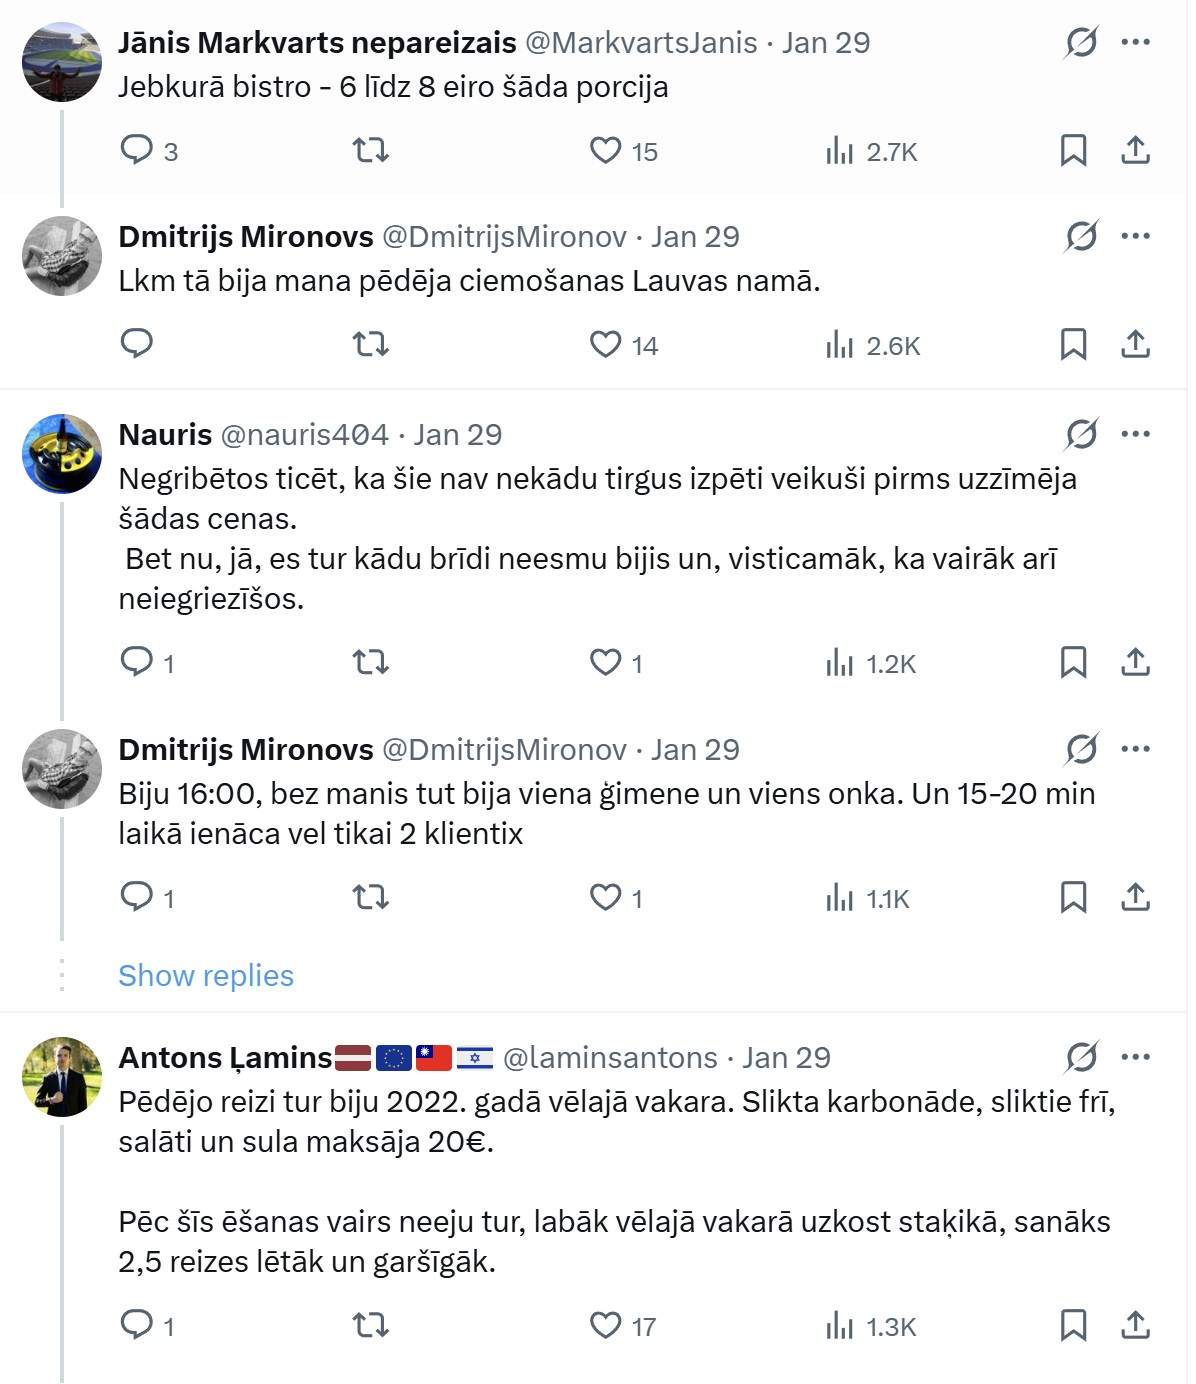
Task: Open more options on Jānis Markvarts' tweet
Action: click(x=1135, y=42)
